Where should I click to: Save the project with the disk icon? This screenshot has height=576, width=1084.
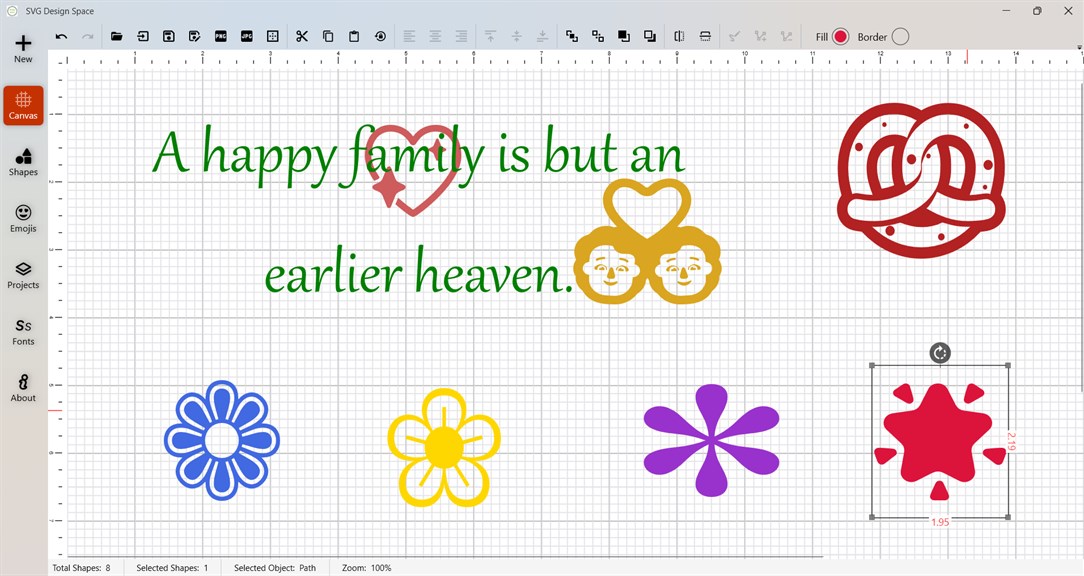(169, 37)
